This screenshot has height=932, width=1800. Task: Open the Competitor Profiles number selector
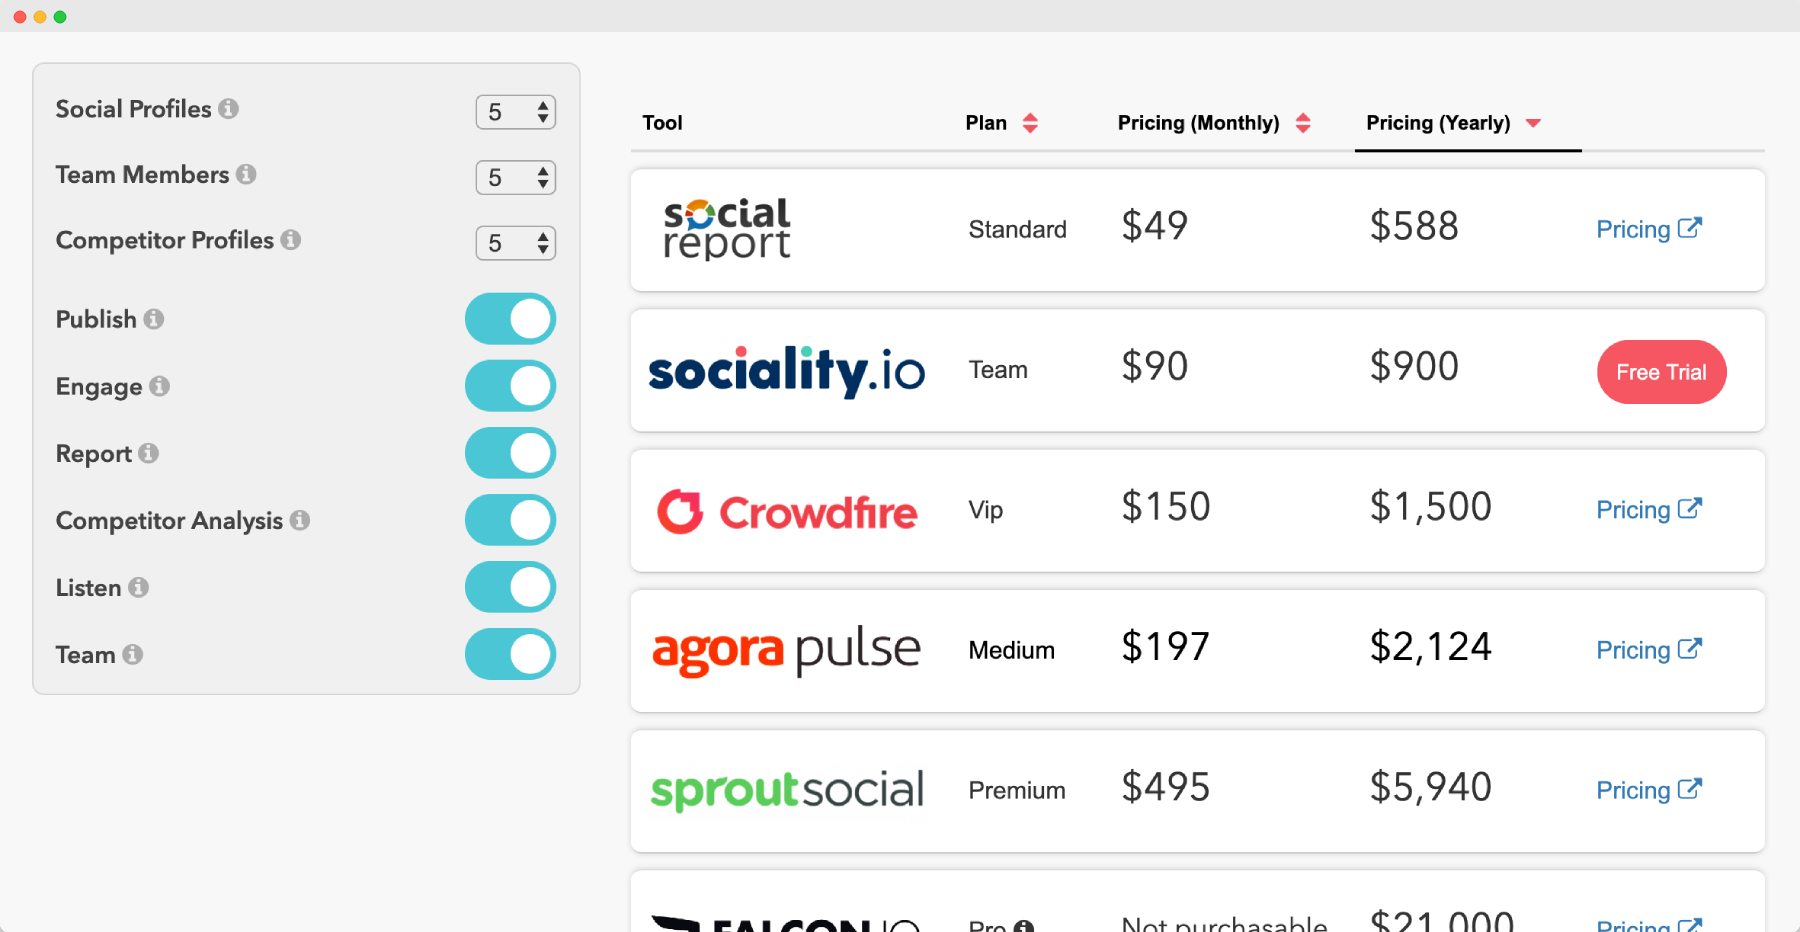515,243
